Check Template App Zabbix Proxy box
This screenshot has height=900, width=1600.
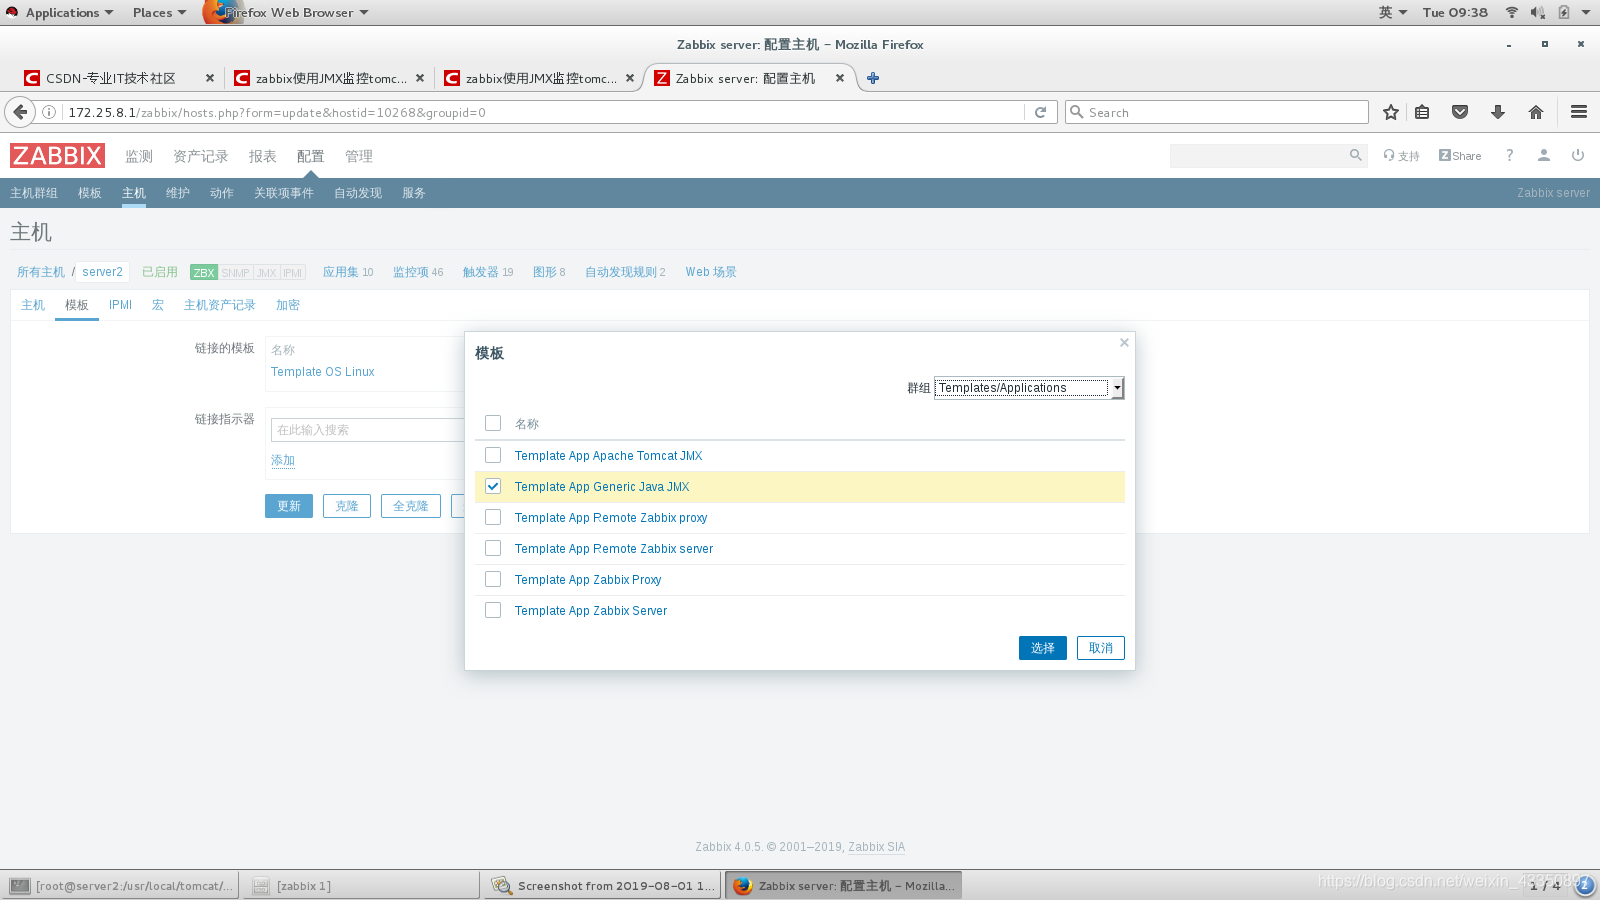pos(493,579)
